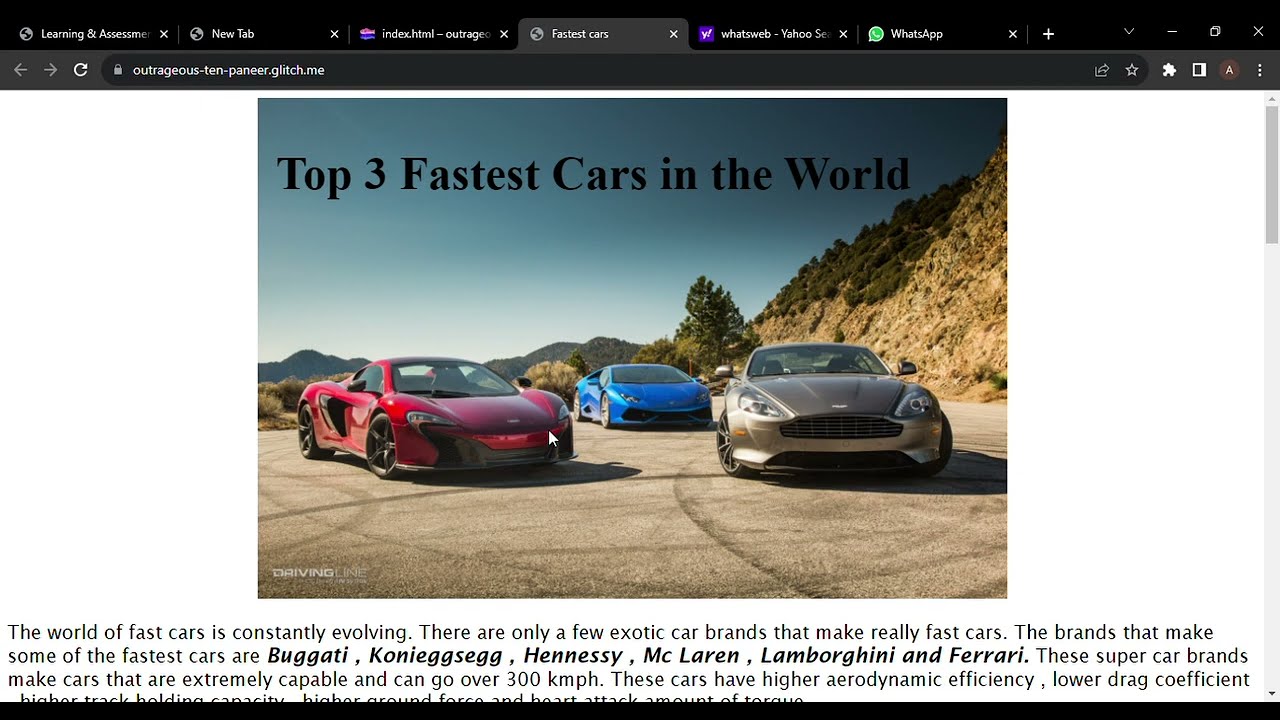Close the index.html tab
The image size is (1280, 720).
(x=504, y=34)
